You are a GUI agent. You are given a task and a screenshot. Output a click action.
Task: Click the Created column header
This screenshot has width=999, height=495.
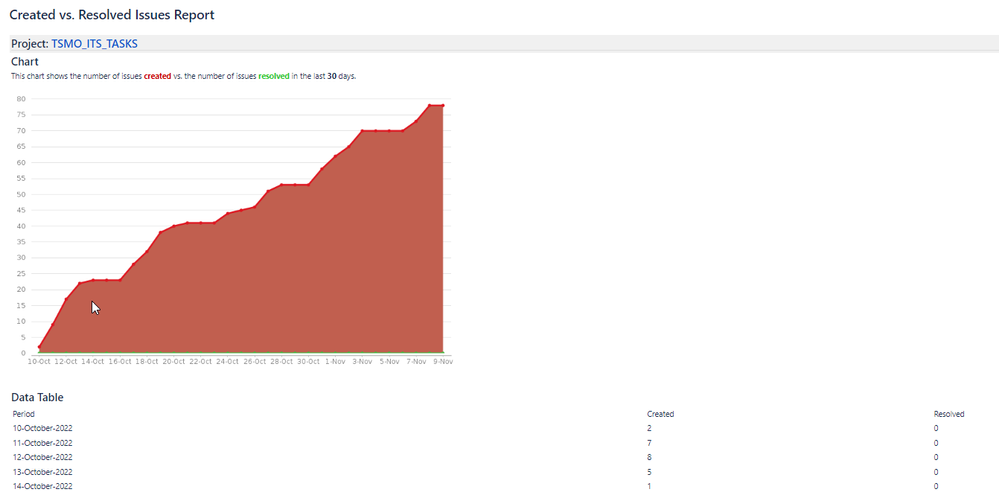[x=660, y=414]
